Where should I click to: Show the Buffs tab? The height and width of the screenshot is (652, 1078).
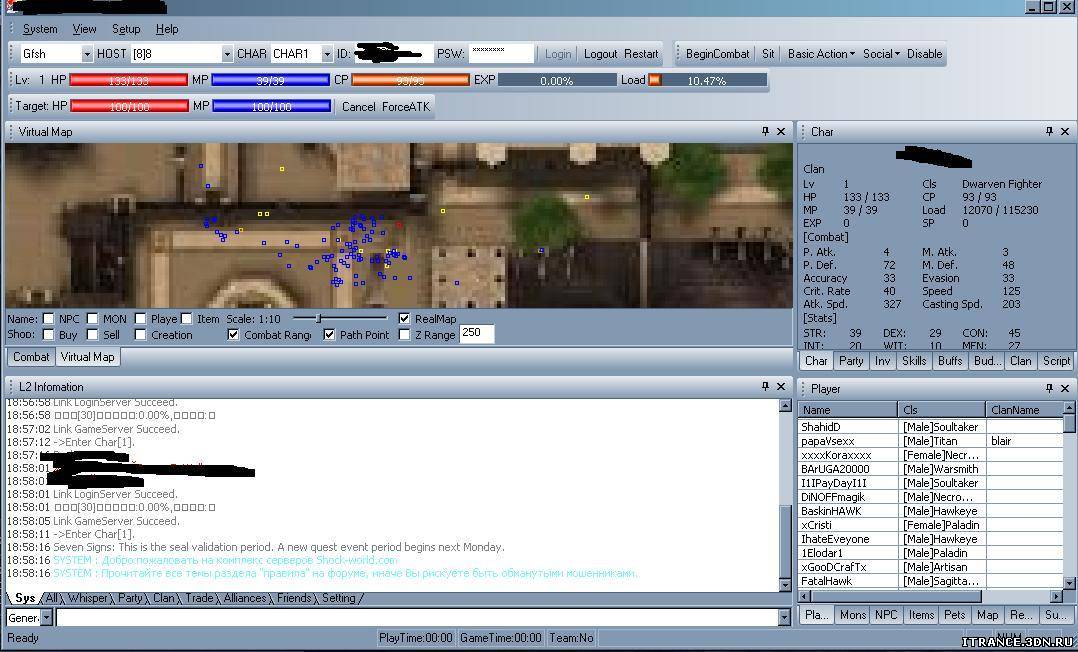coord(950,361)
